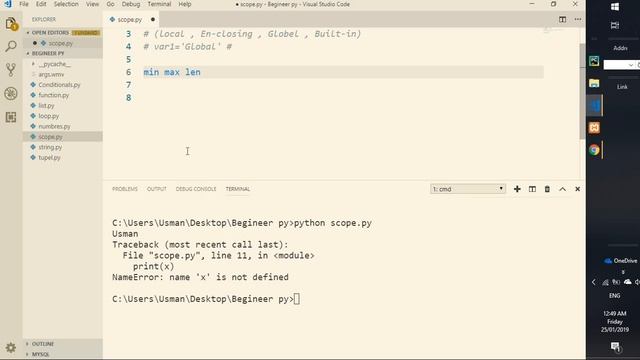Open Task View on the taskbar

(x=615, y=25)
